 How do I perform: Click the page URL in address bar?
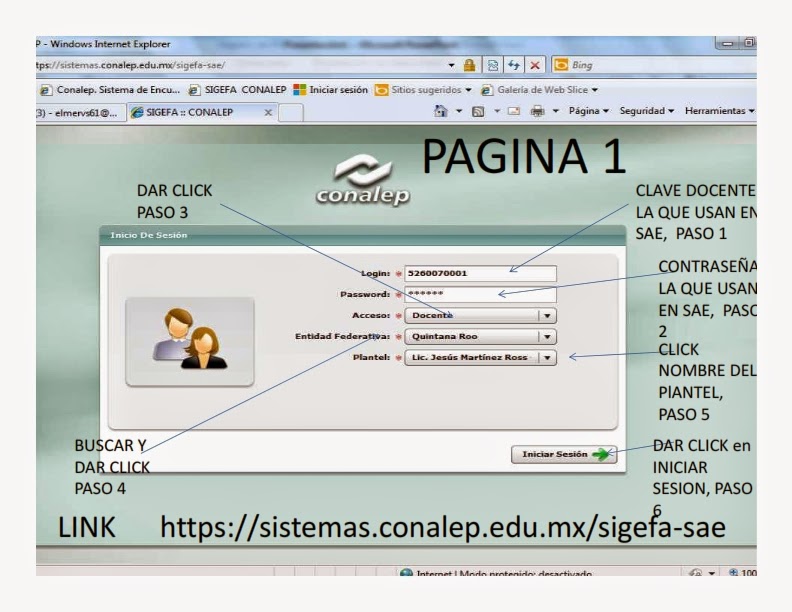click(x=131, y=65)
